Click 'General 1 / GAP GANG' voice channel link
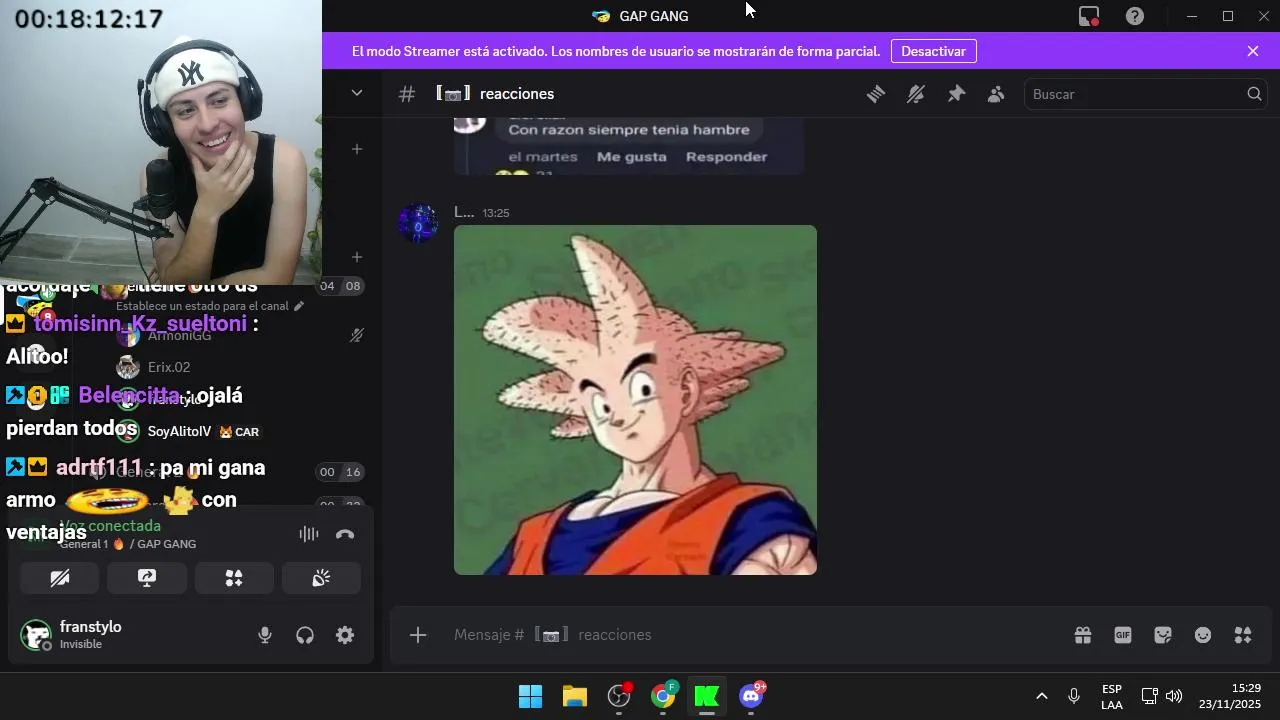Screen dimensions: 1280x720 coord(128,544)
